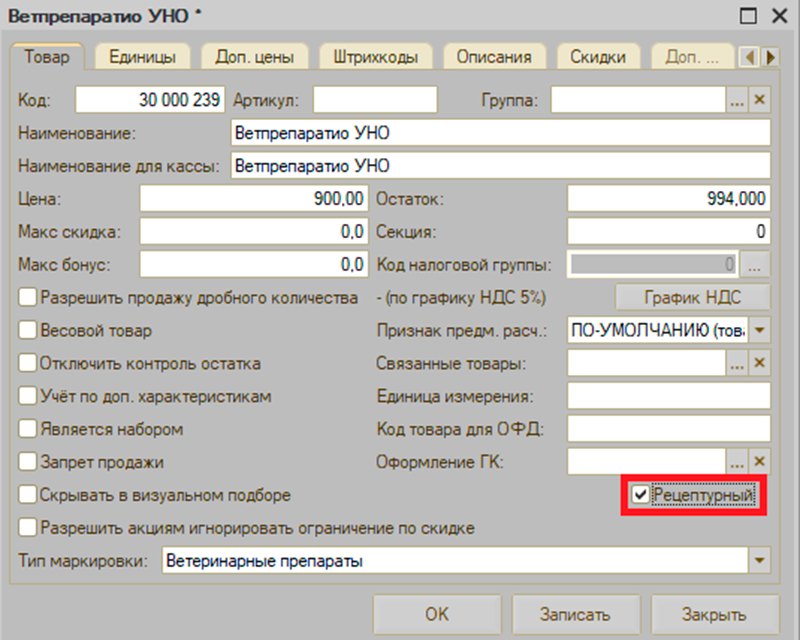Click the Остаток field showing 994,000
Viewport: 800px width, 640px height.
(669, 199)
